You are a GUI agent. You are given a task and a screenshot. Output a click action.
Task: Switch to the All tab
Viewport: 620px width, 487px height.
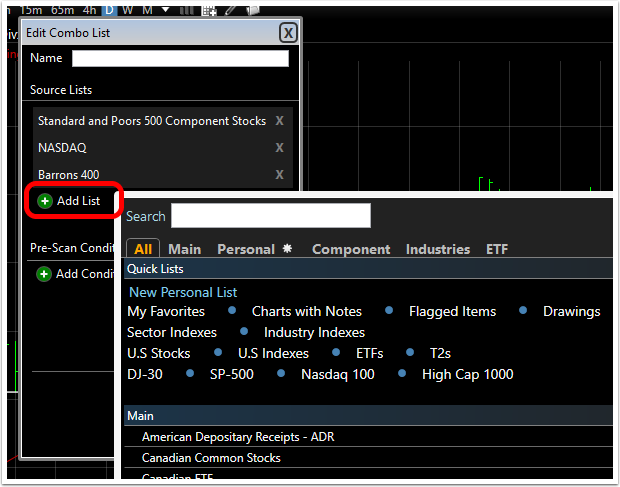[143, 249]
